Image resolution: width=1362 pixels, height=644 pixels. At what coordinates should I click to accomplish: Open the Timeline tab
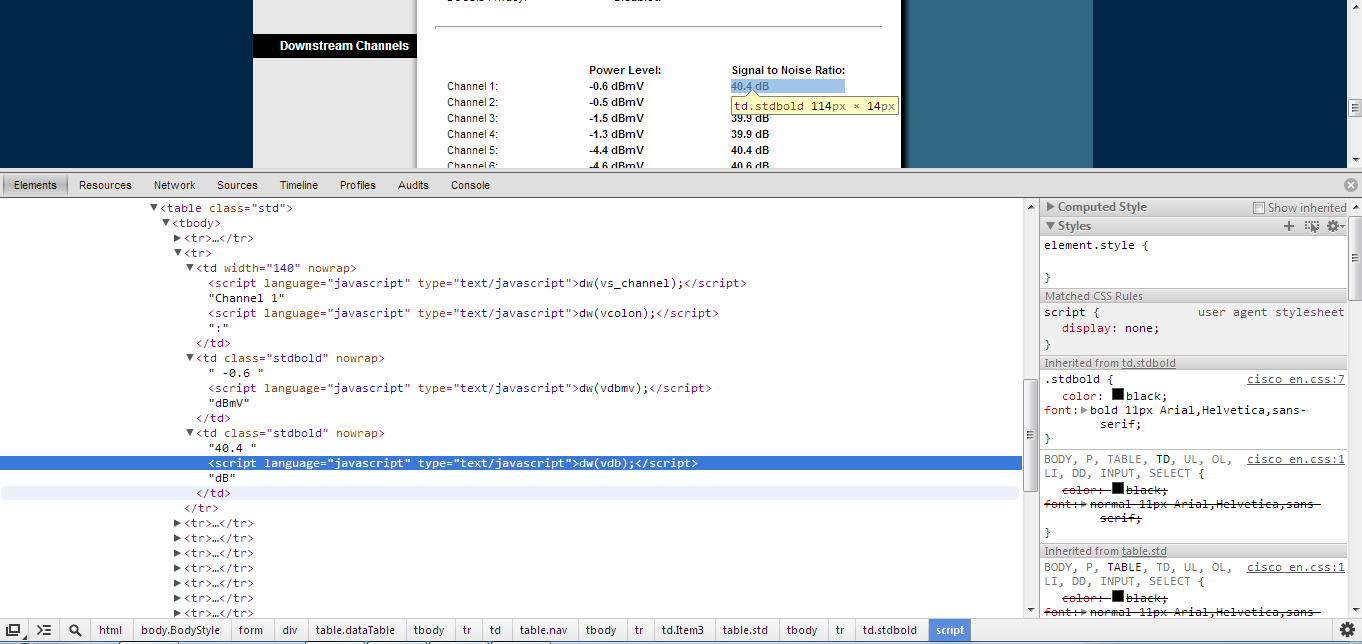[298, 185]
